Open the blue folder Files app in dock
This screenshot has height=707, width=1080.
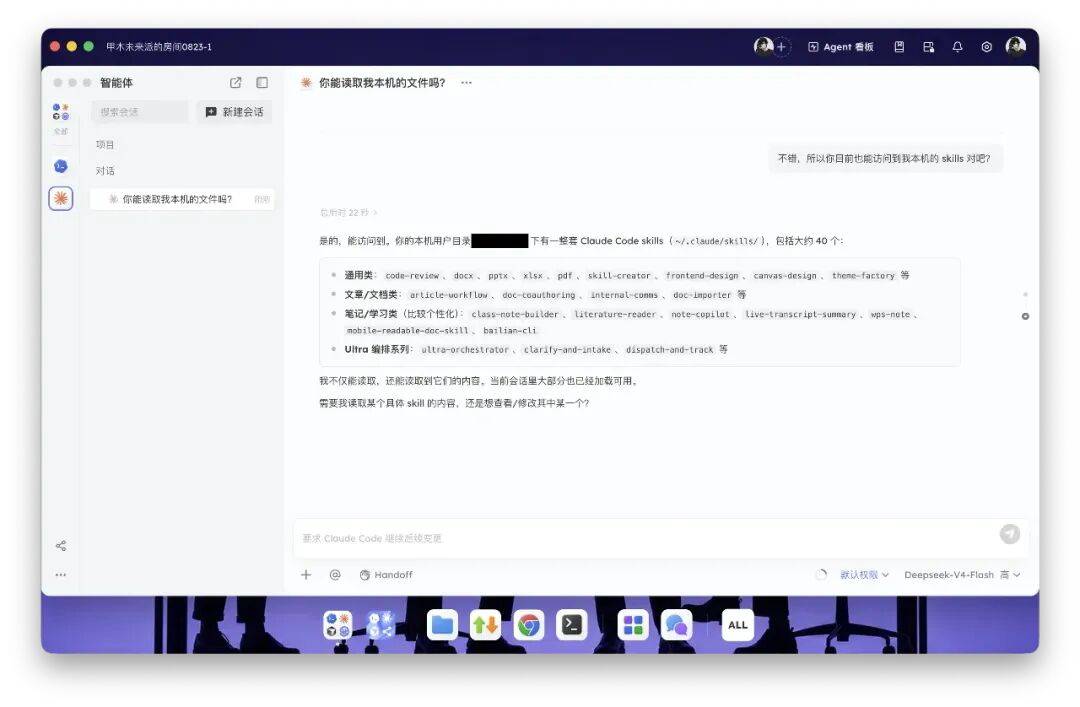[x=442, y=625]
